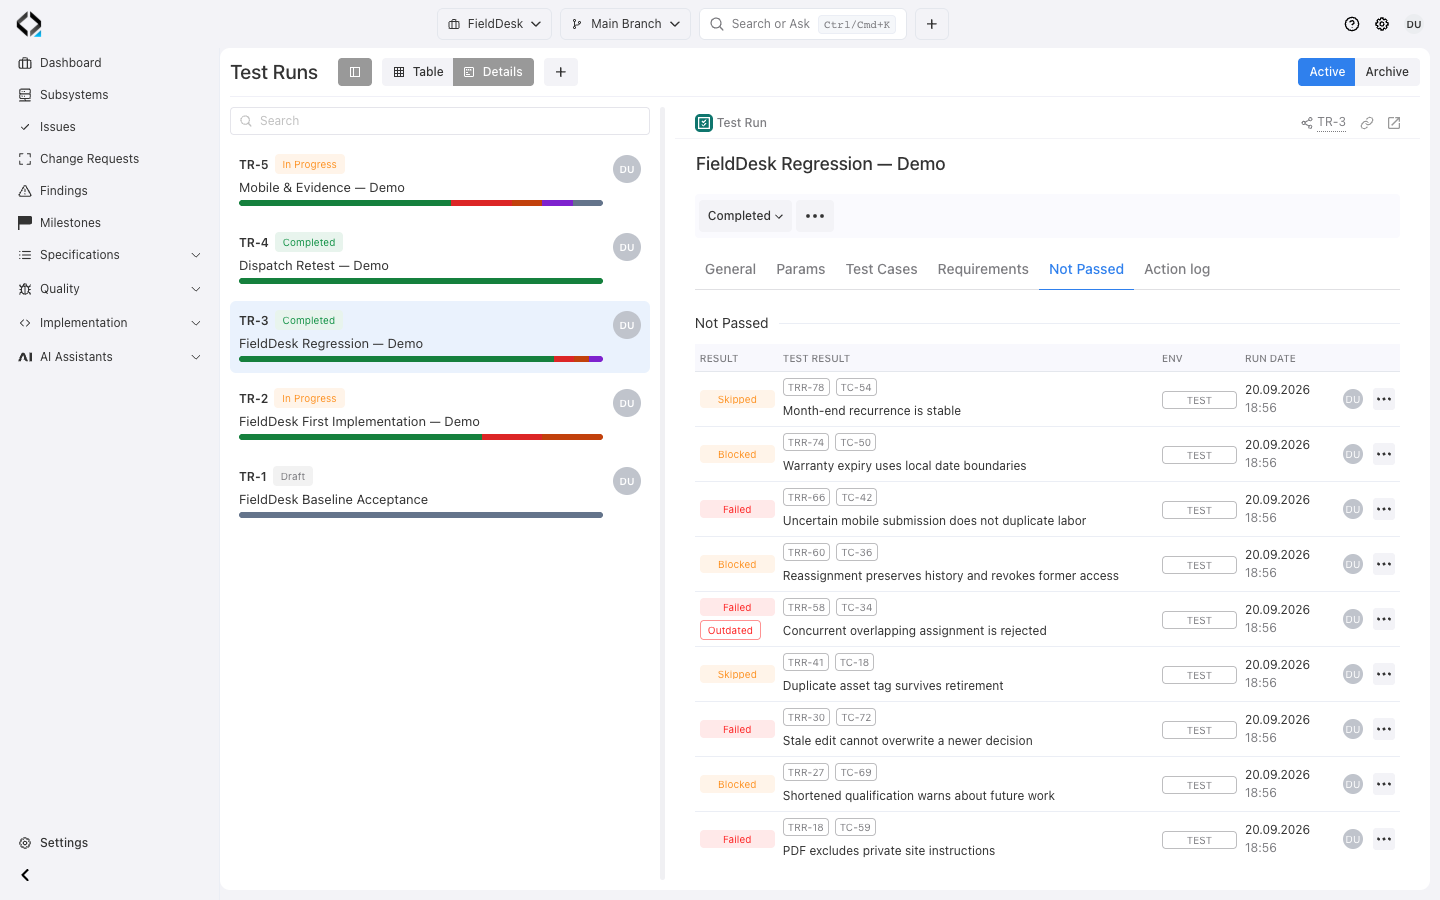This screenshot has height=900, width=1440.
Task: Show Archive test runs
Action: tap(1387, 72)
